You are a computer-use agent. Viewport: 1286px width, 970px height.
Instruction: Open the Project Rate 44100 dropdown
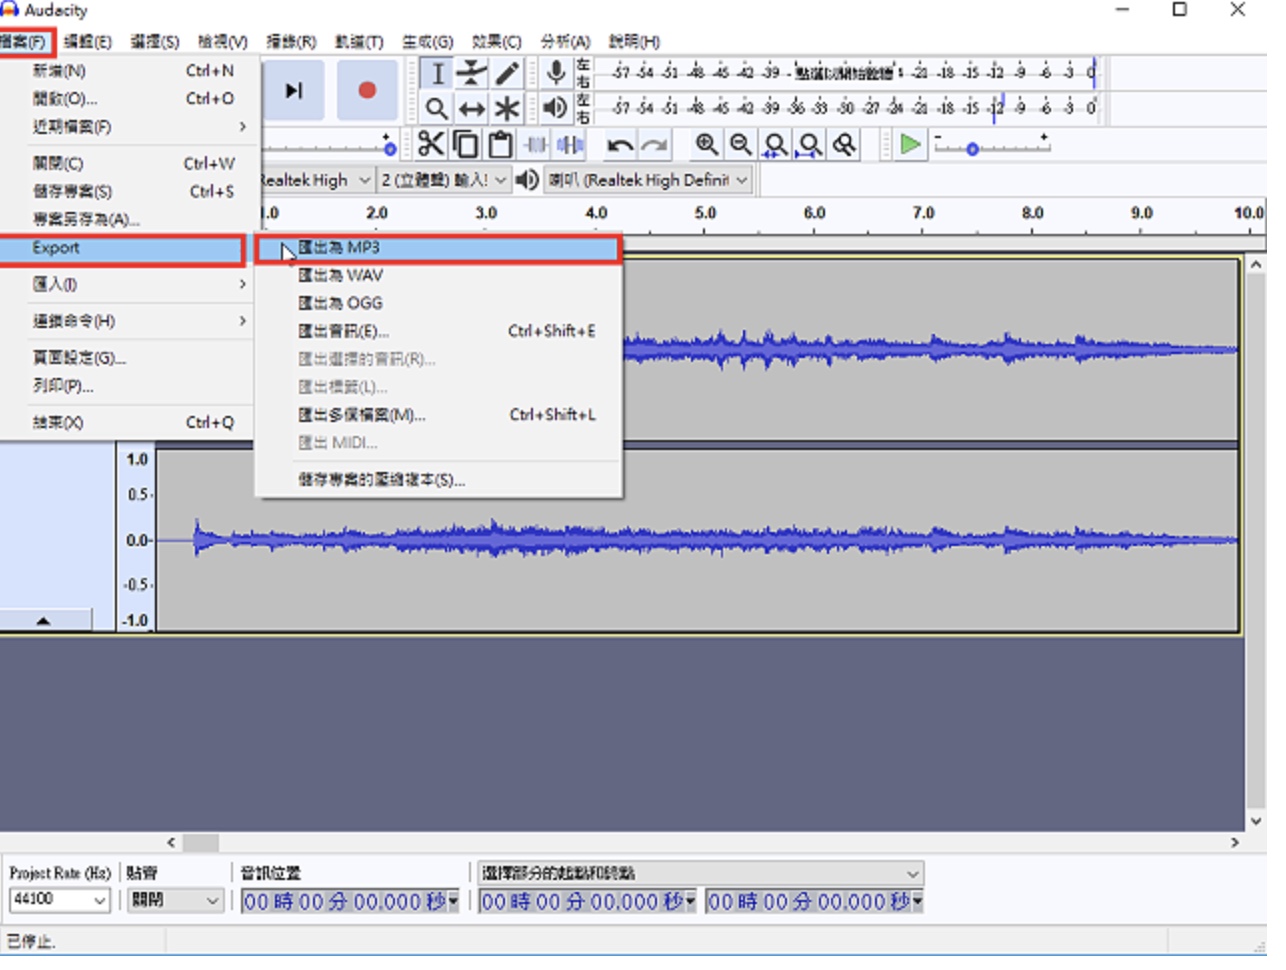(59, 900)
